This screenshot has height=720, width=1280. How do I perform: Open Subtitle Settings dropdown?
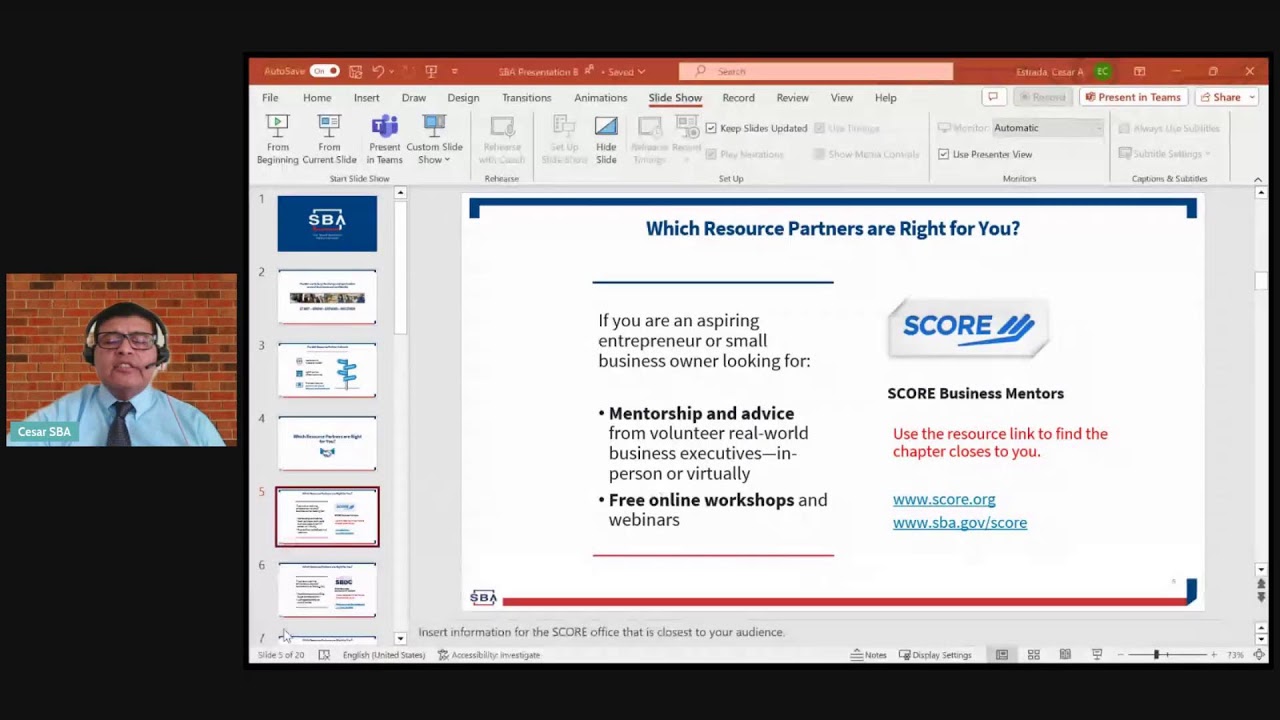click(x=1165, y=154)
